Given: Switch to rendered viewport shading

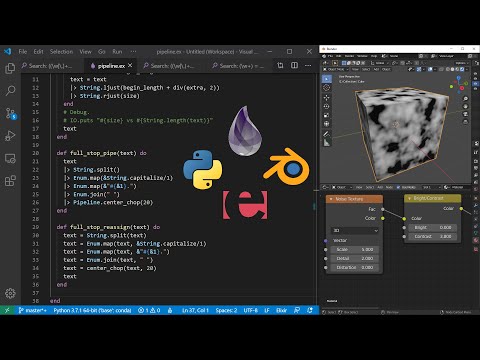Looking at the screenshot, I should pyautogui.click(x=462, y=69).
